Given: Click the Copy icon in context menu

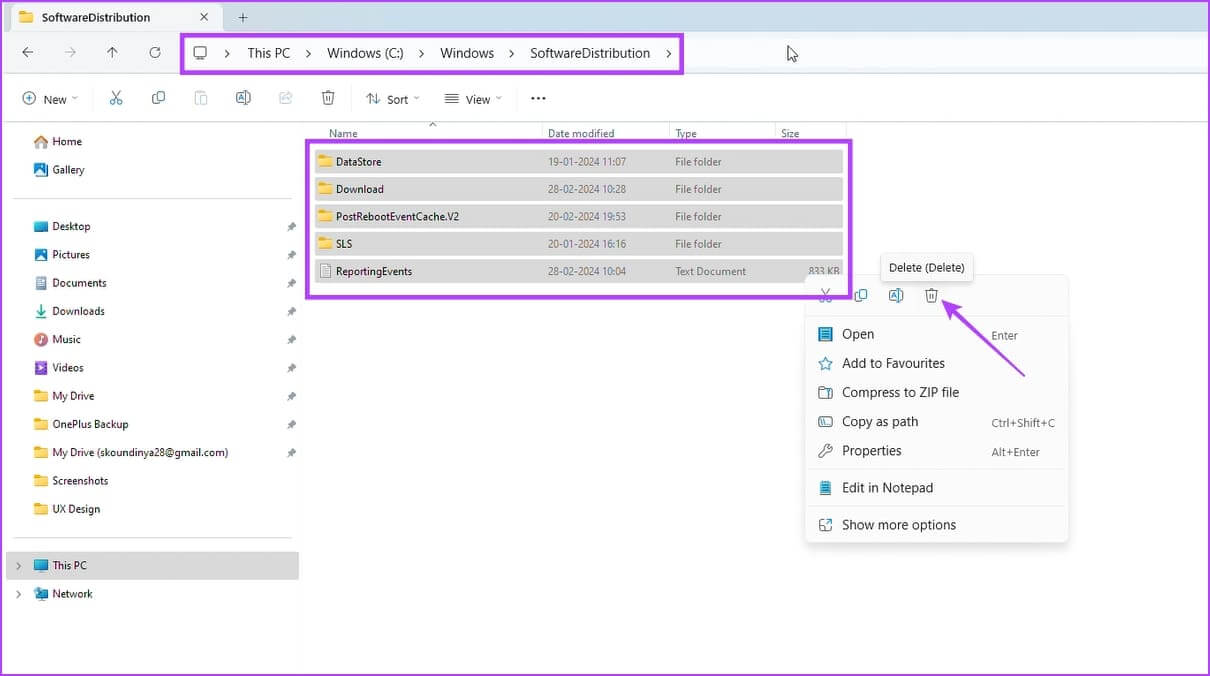Looking at the screenshot, I should (x=860, y=295).
